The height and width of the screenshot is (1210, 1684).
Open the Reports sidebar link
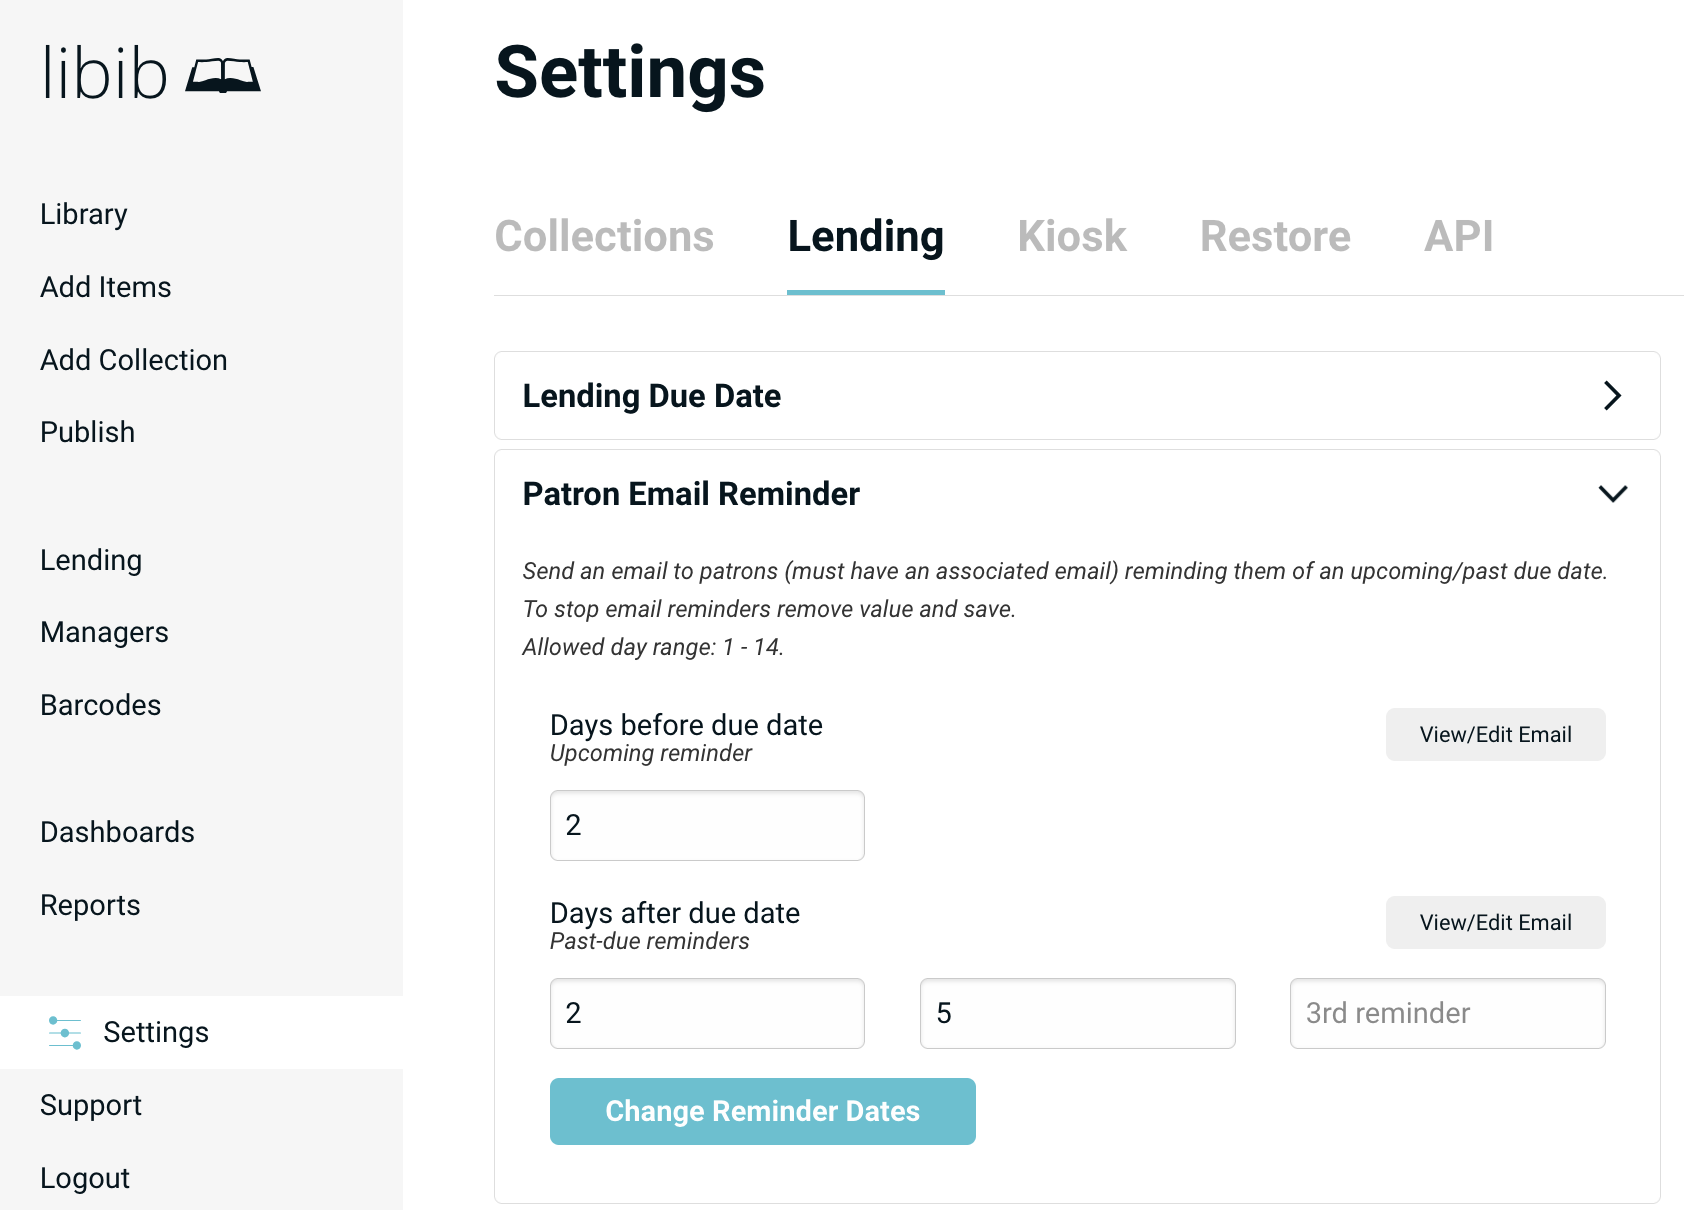[90, 905]
